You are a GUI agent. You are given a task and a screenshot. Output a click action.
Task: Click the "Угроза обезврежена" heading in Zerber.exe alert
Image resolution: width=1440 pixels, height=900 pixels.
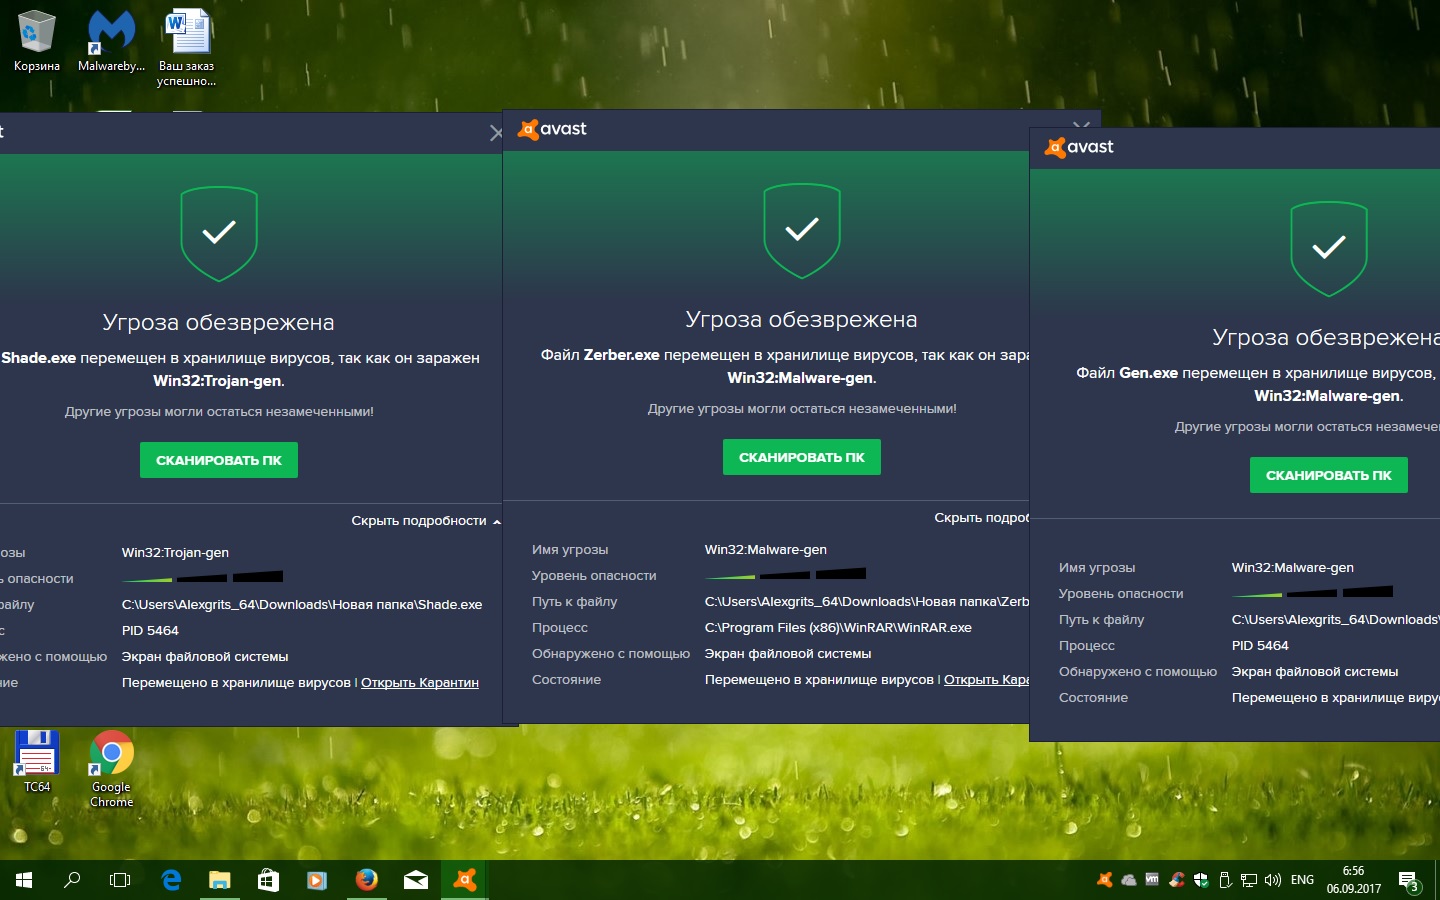[802, 319]
